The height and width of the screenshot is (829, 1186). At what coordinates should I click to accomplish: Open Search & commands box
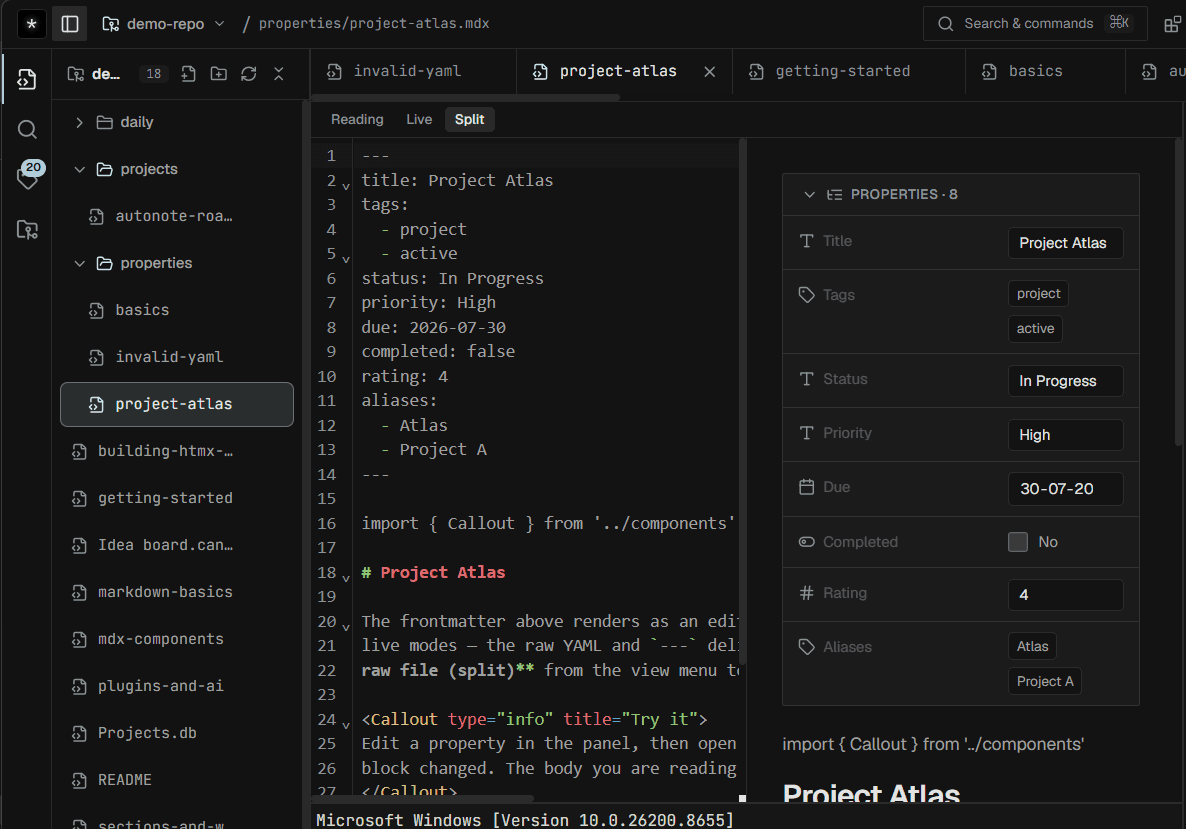tap(1035, 23)
